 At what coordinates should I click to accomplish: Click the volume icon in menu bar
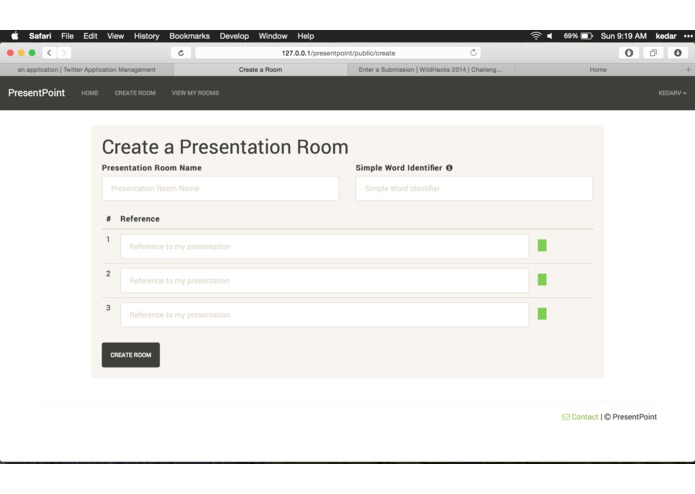550,36
